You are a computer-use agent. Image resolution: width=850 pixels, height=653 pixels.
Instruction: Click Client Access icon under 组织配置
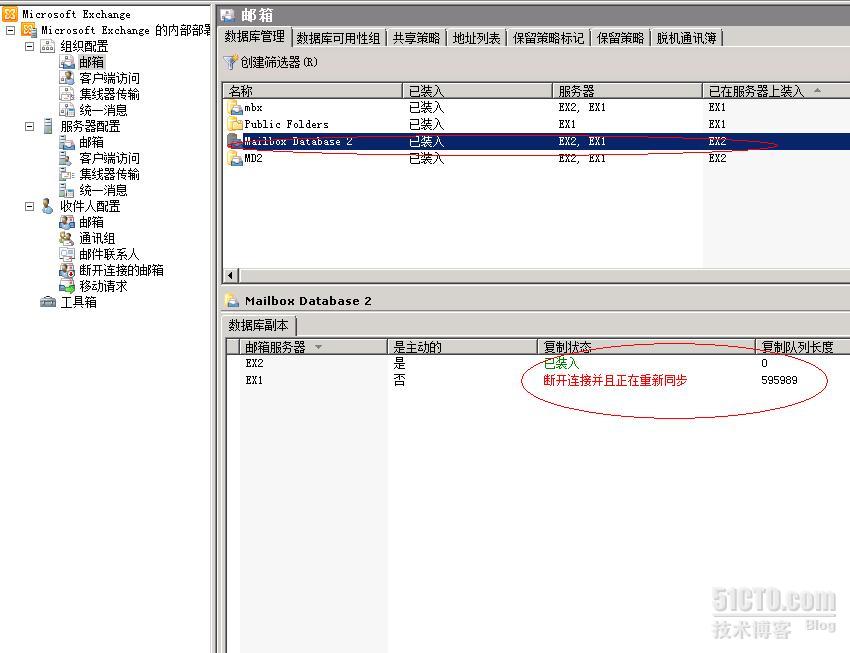(67, 78)
